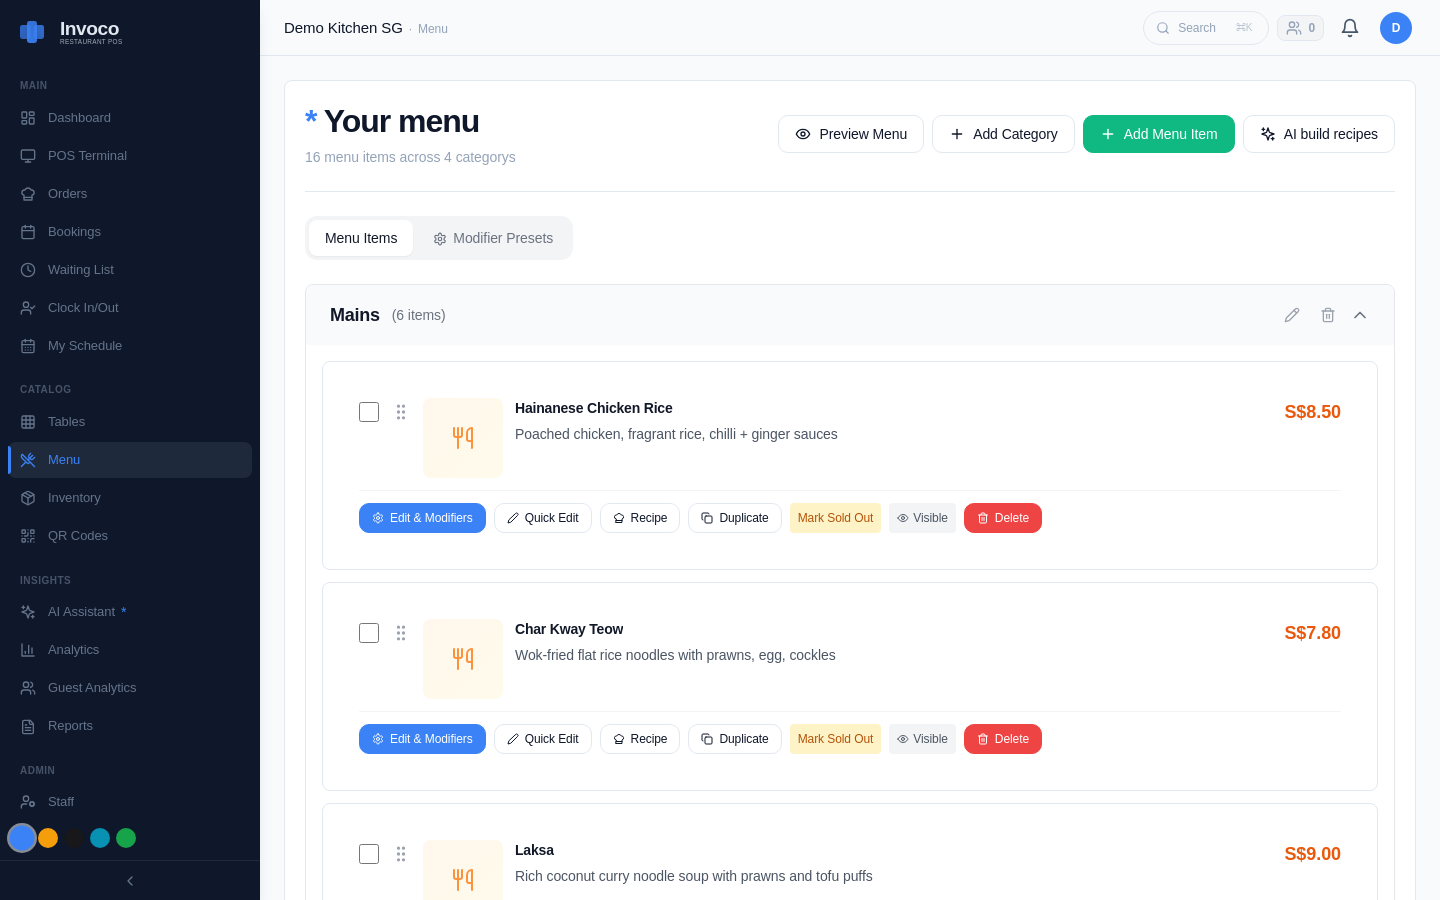Open the notifications bell icon
This screenshot has height=900, width=1440.
pyautogui.click(x=1350, y=28)
